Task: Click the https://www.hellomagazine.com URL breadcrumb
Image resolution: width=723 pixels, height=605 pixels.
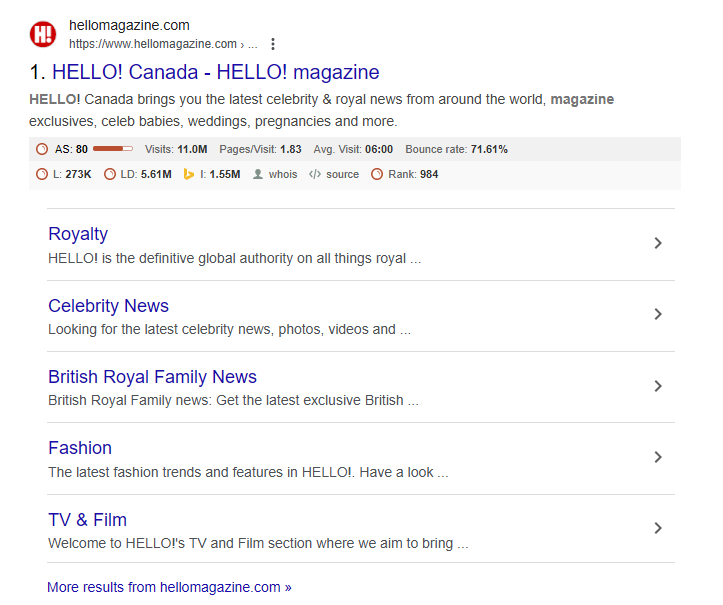Action: [163, 44]
